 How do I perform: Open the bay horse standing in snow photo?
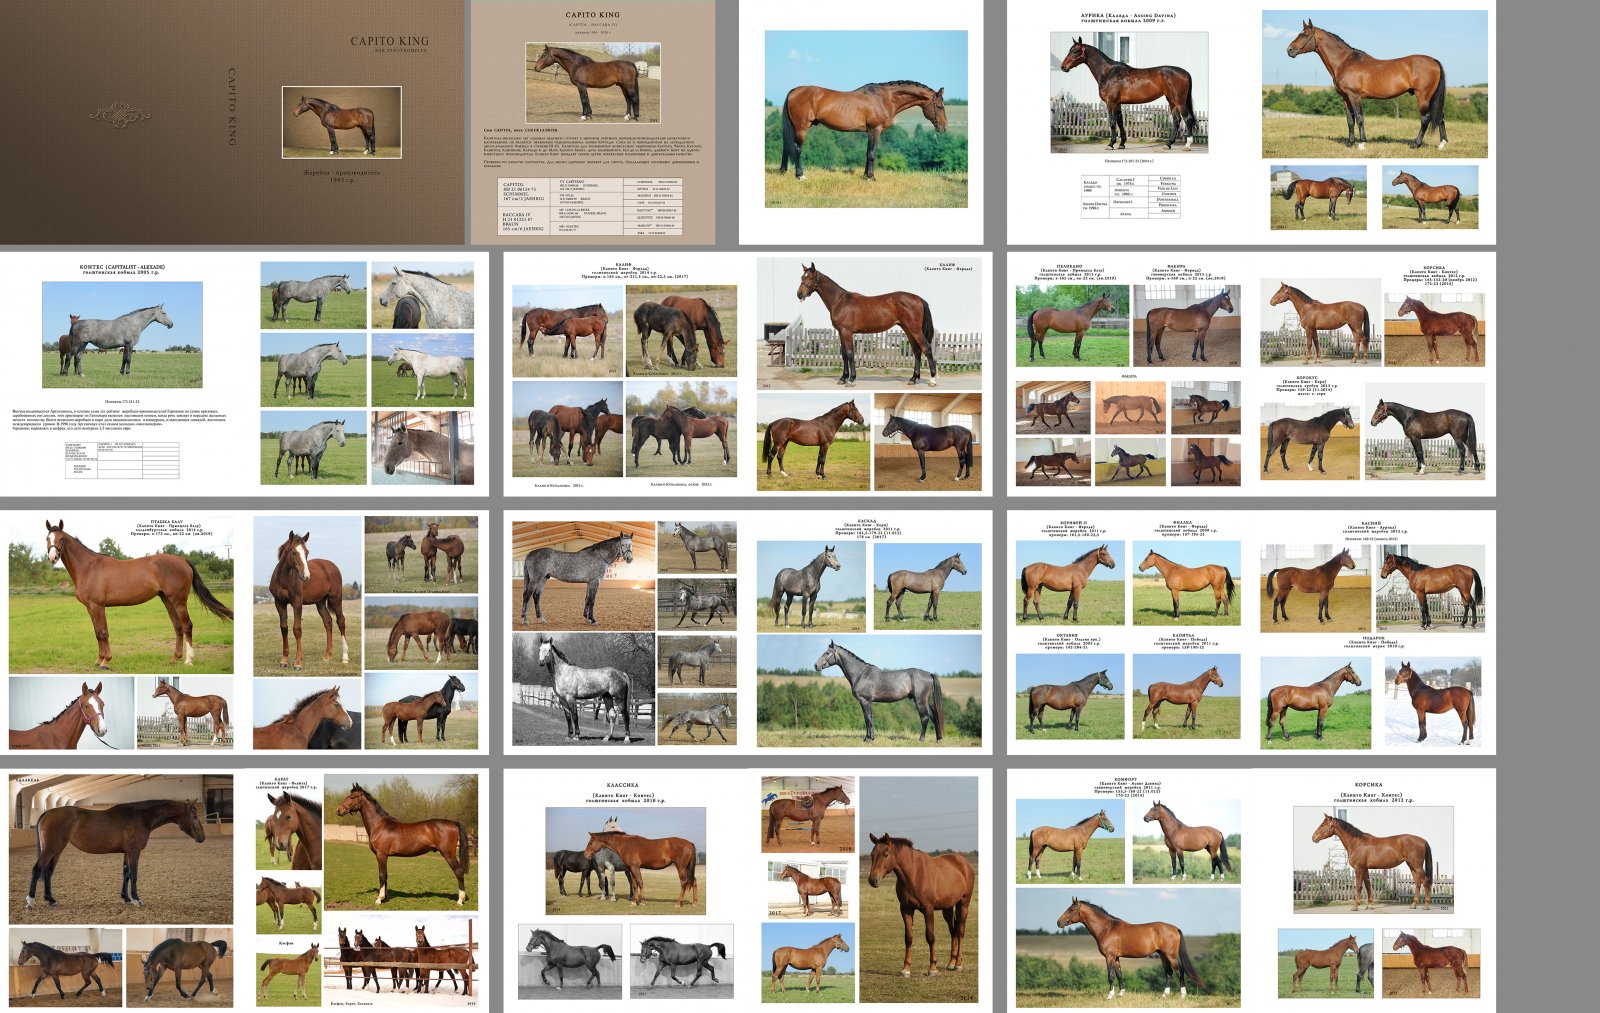pyautogui.click(x=1433, y=703)
